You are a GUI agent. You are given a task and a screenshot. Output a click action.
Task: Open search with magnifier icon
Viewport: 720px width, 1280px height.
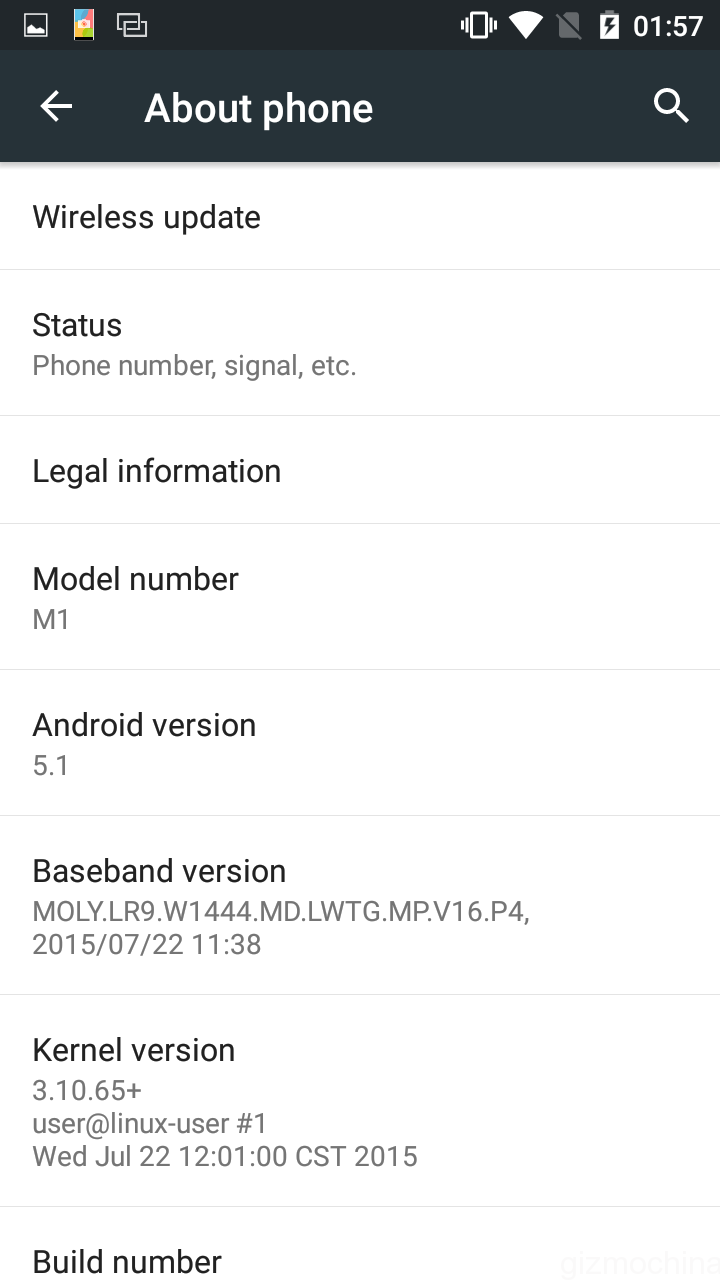[671, 105]
